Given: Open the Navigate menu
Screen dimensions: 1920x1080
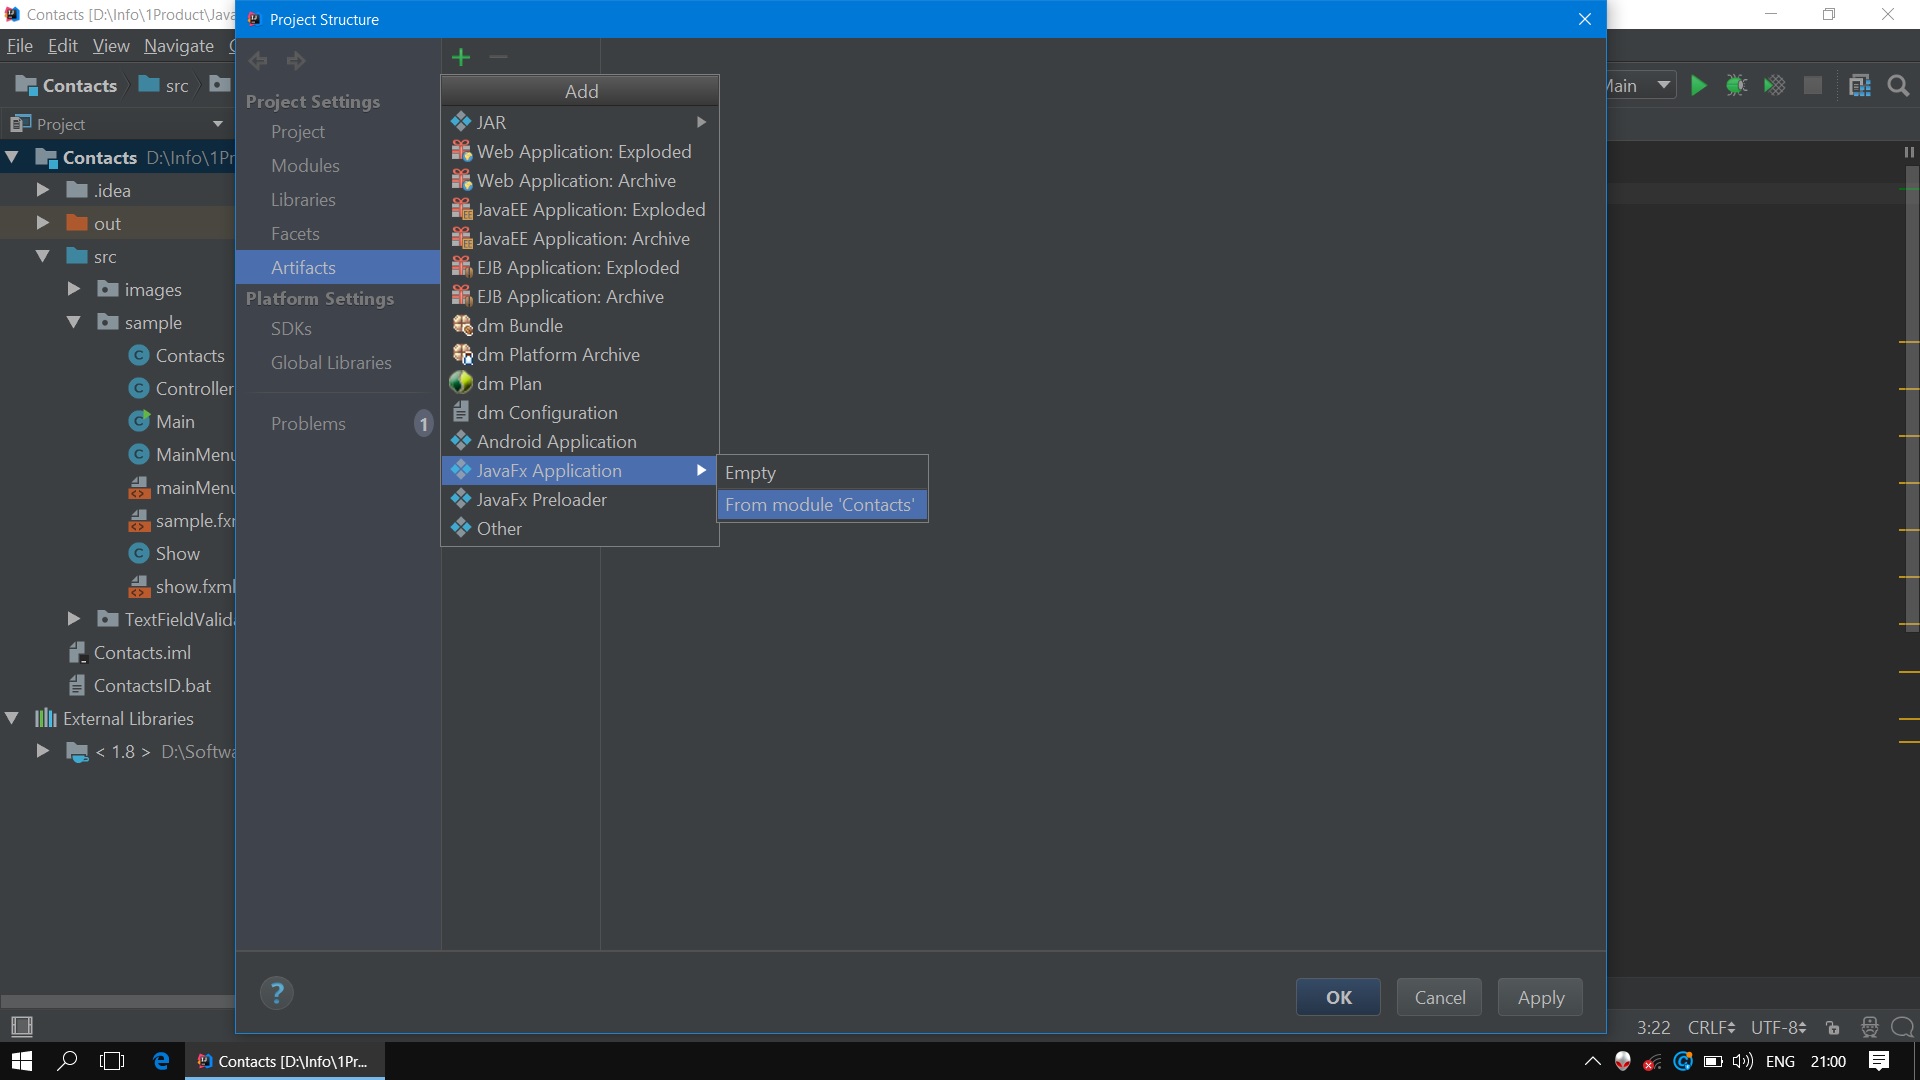Looking at the screenshot, I should (179, 46).
